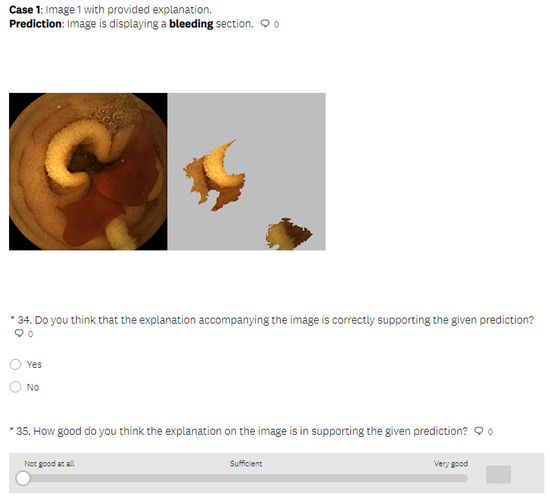Select the Yes radio button

click(15, 364)
